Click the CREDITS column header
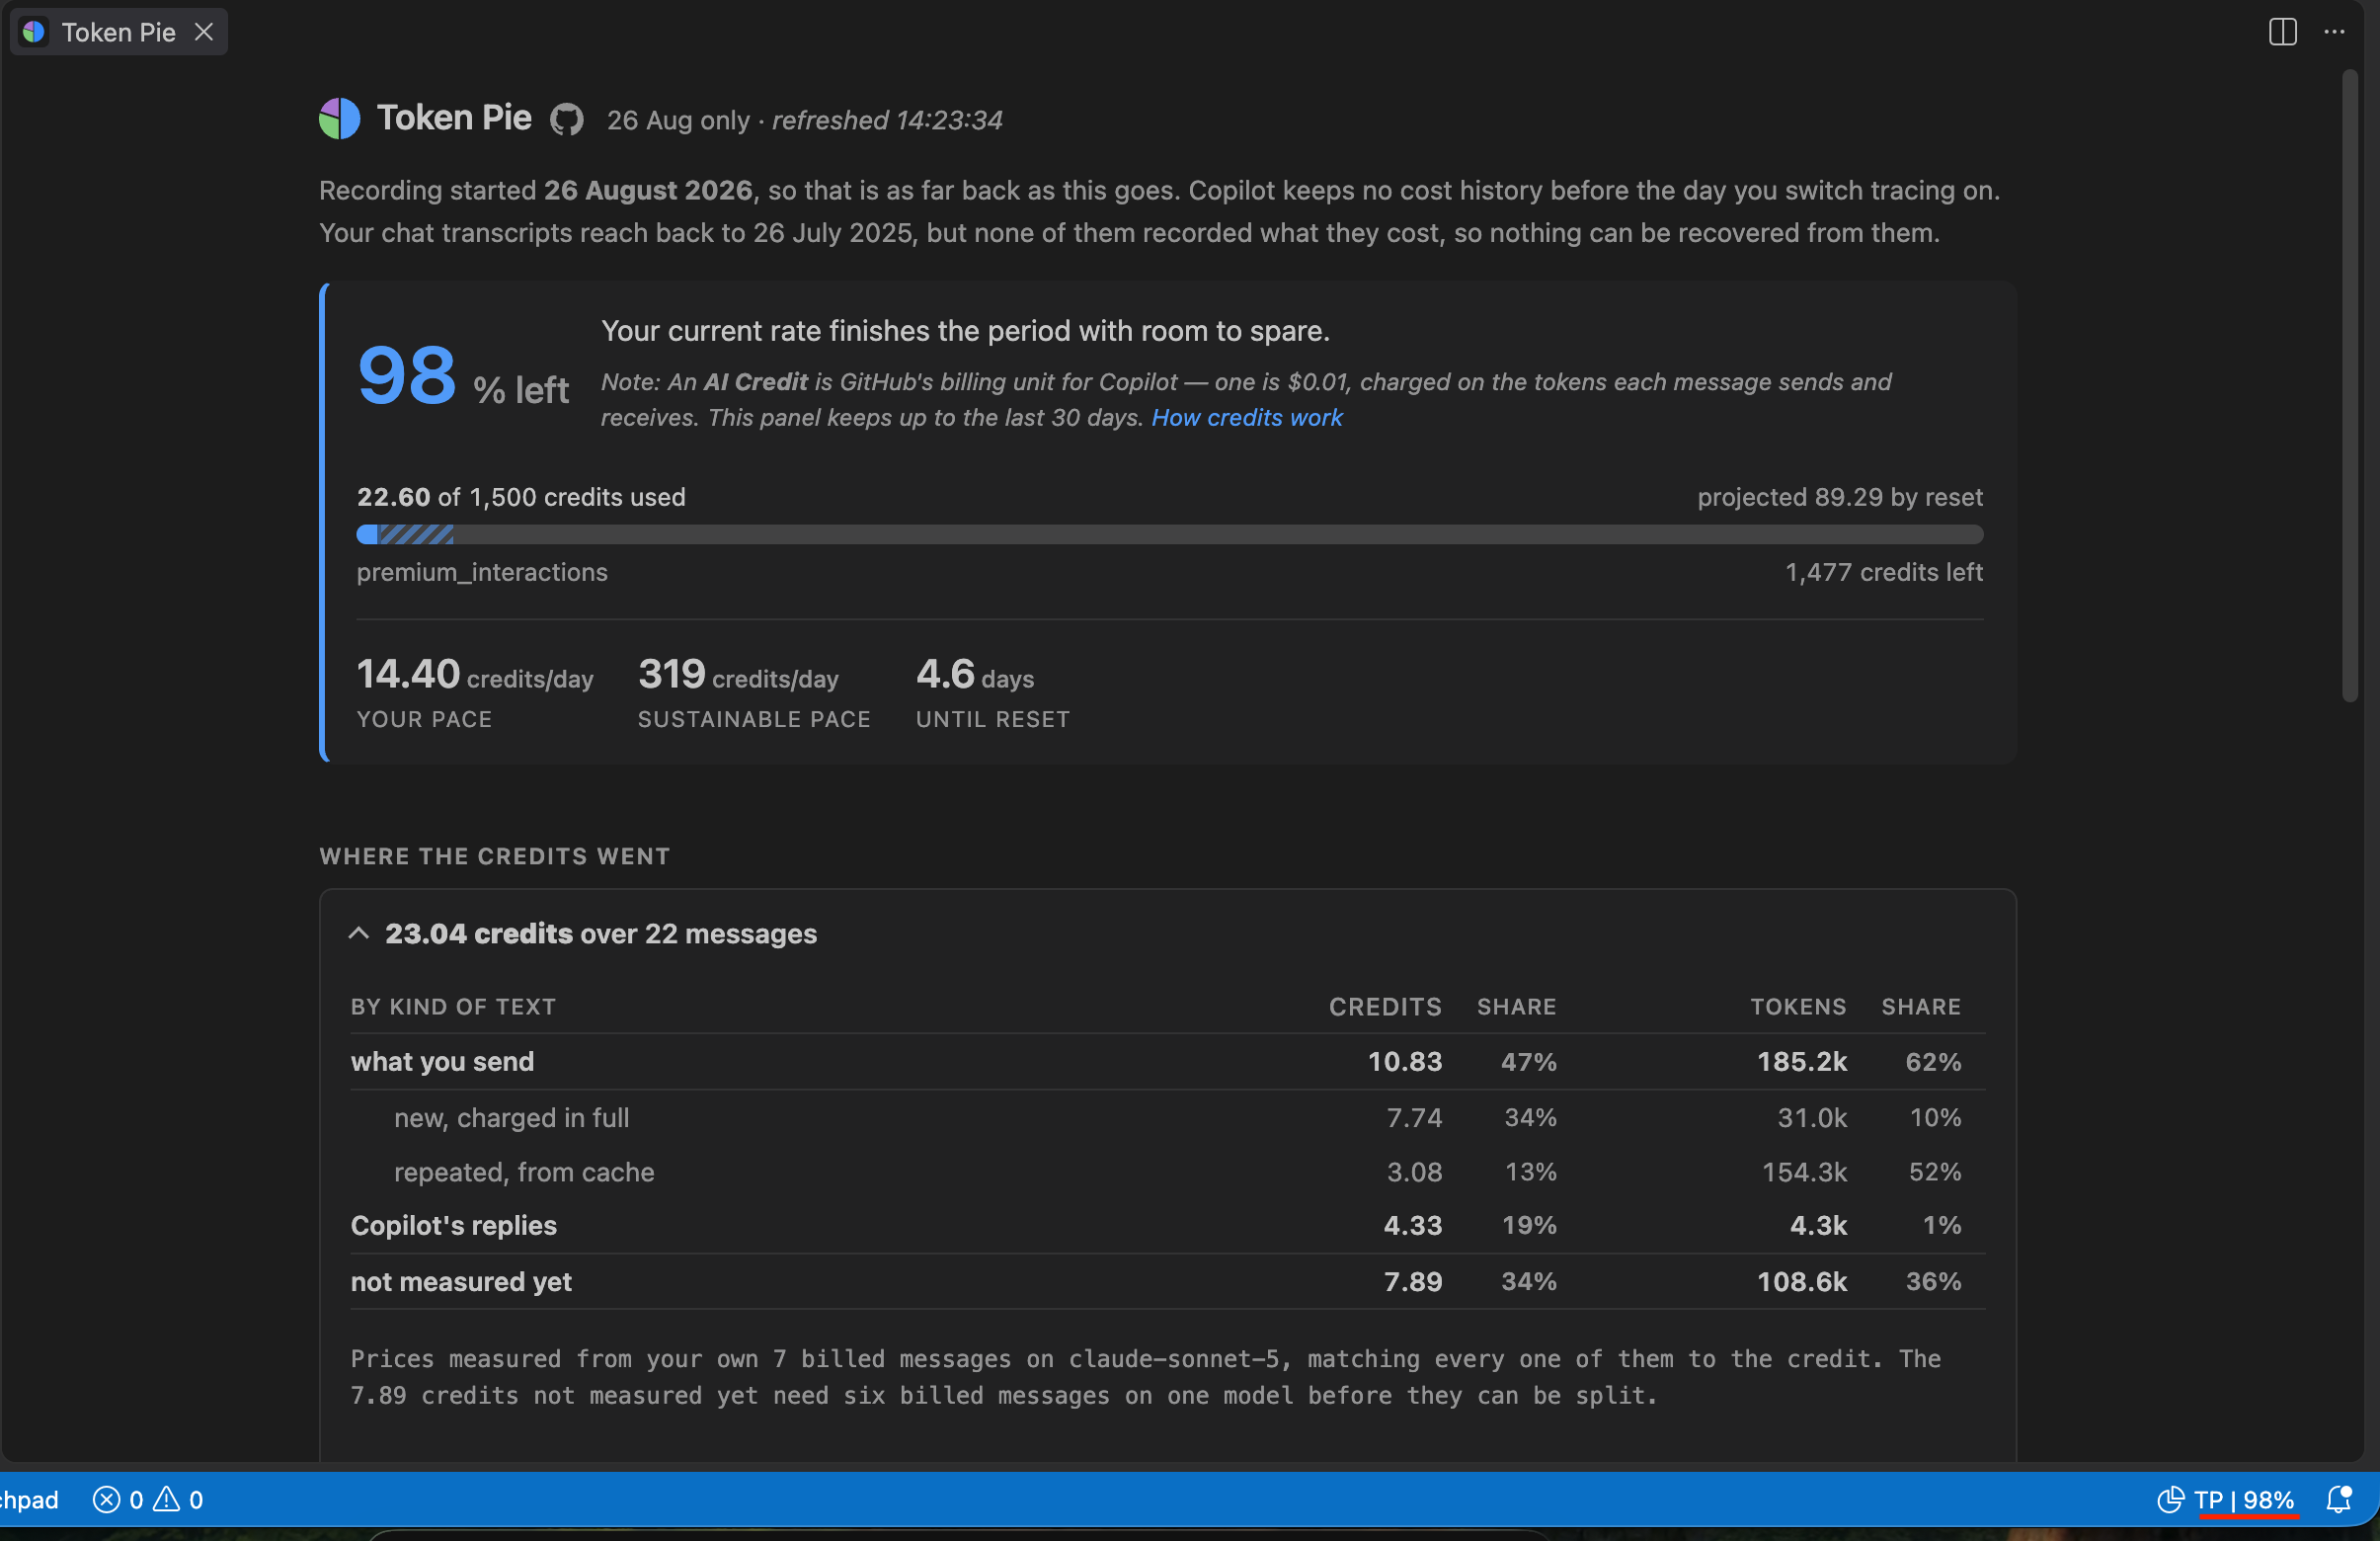This screenshot has height=1541, width=2380. click(1385, 1007)
